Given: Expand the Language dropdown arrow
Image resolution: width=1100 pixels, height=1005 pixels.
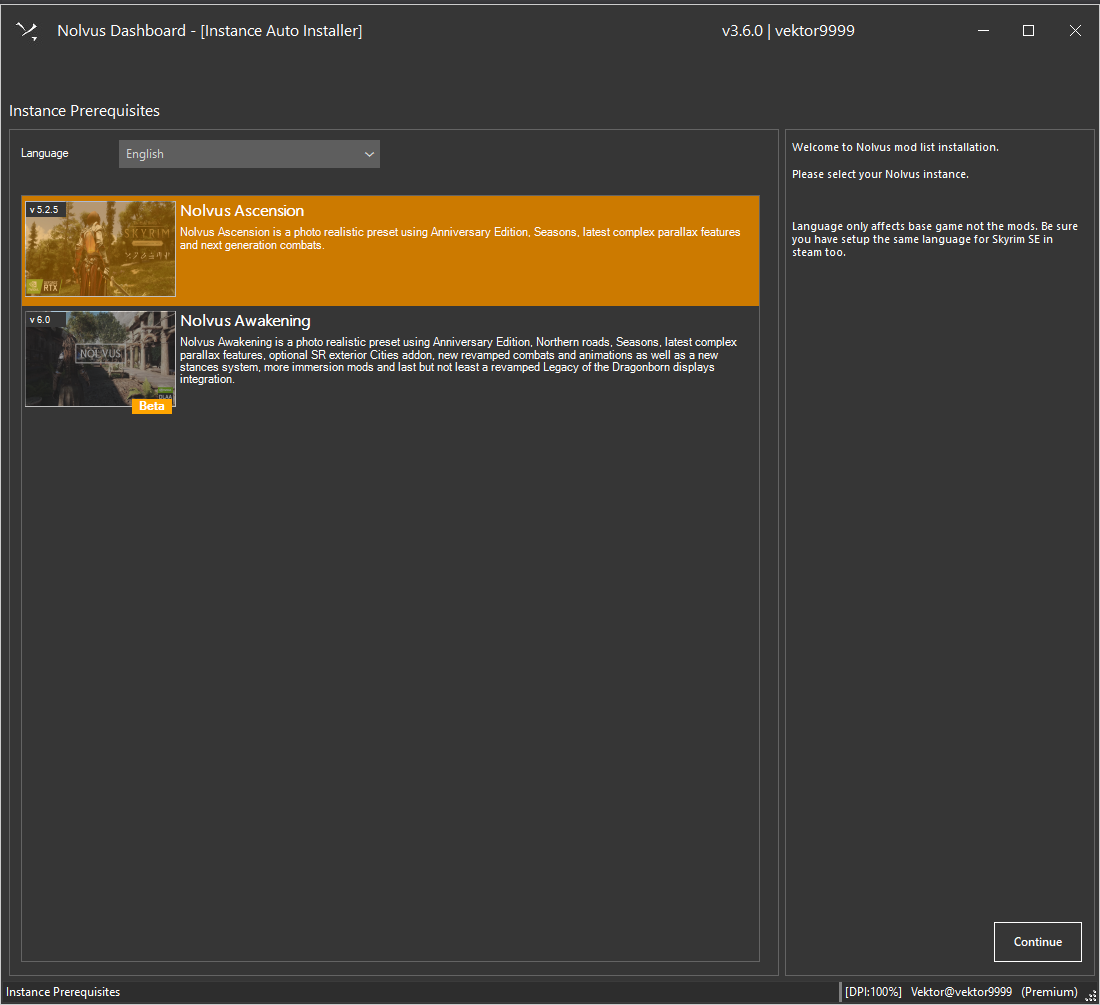Looking at the screenshot, I should [x=369, y=154].
